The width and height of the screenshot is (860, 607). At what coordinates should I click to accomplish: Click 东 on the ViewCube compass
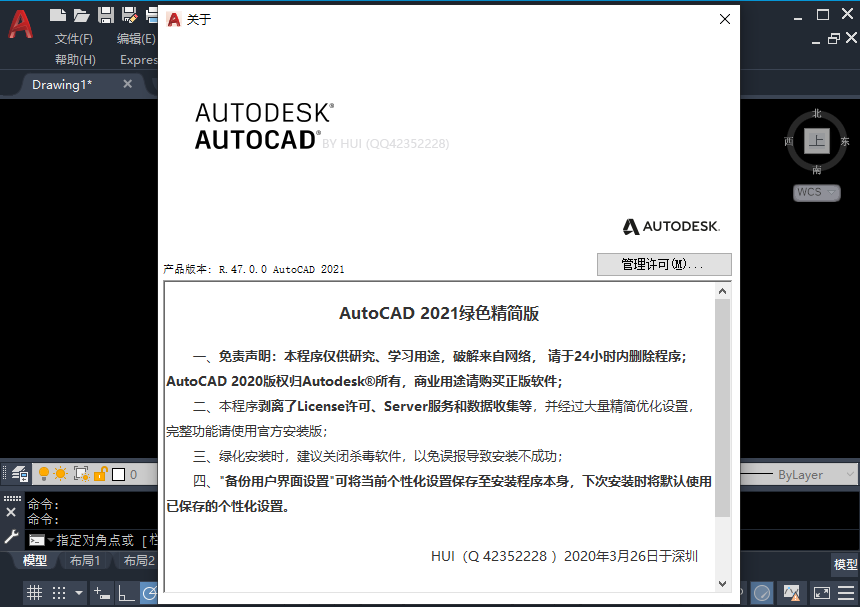click(x=845, y=141)
